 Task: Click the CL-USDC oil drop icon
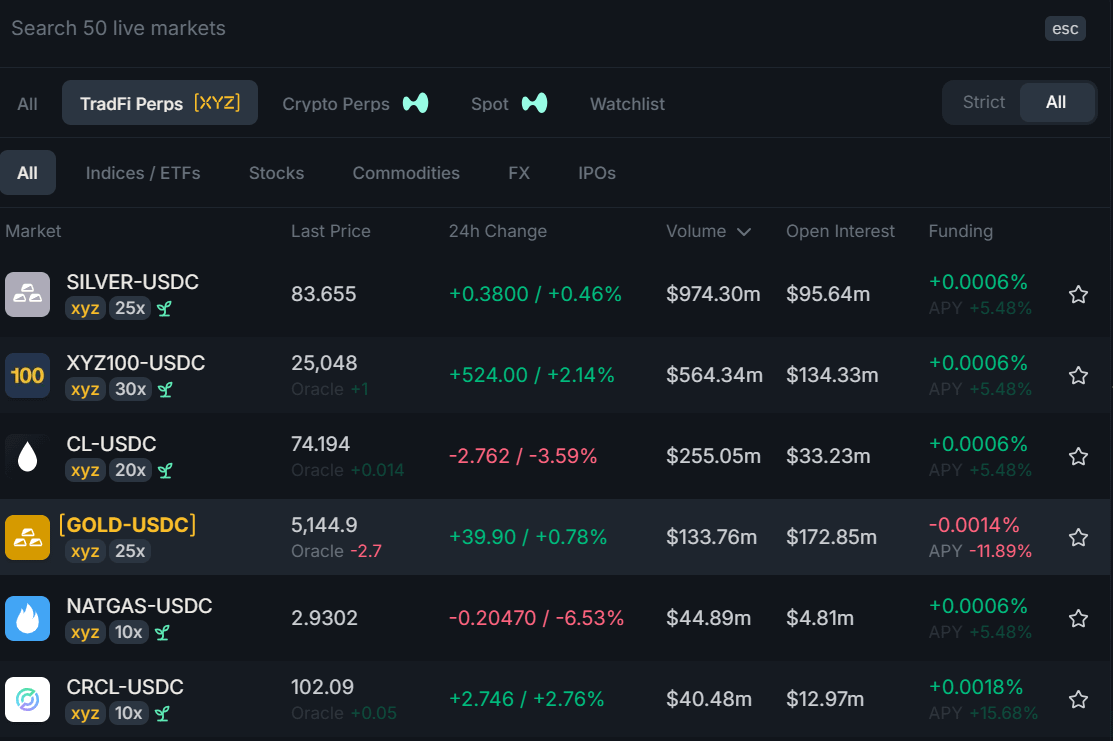(27, 457)
